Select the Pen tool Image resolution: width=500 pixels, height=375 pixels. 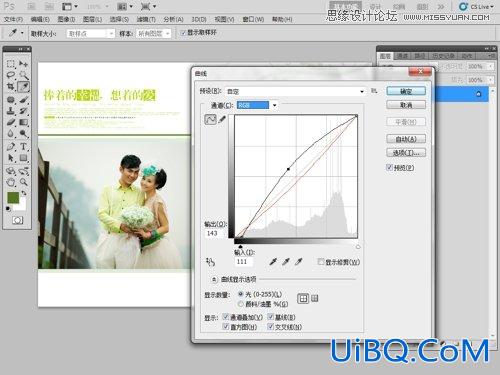tap(11, 146)
